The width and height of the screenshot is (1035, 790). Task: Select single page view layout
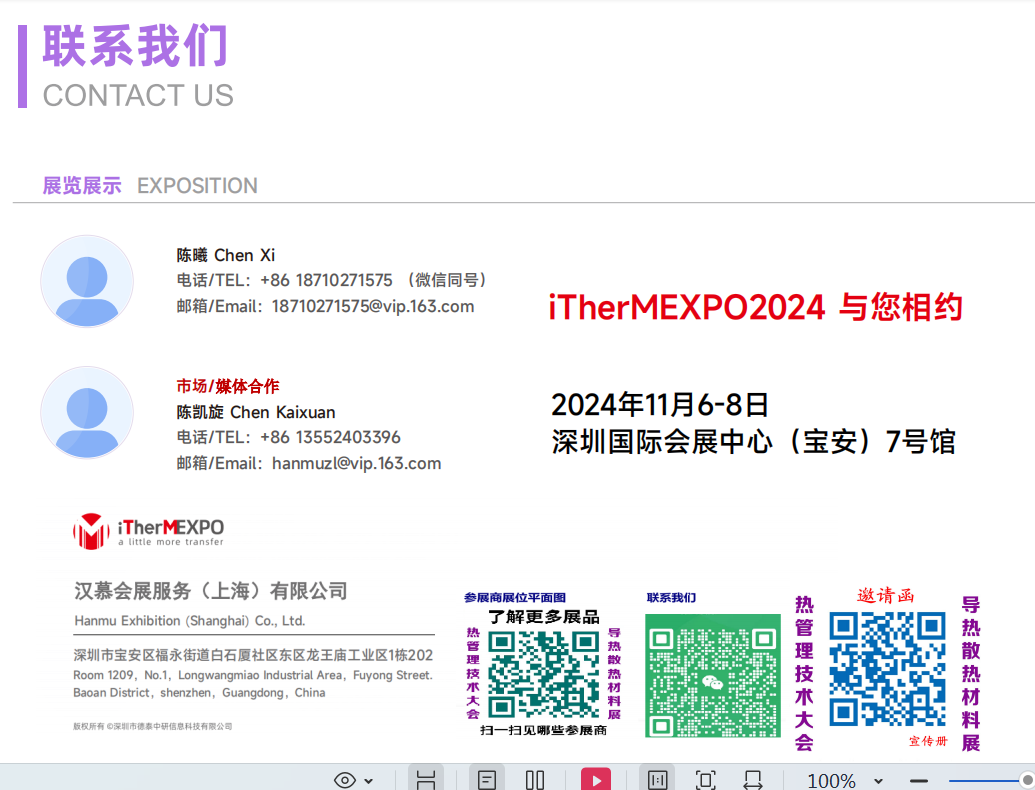pyautogui.click(x=486, y=780)
